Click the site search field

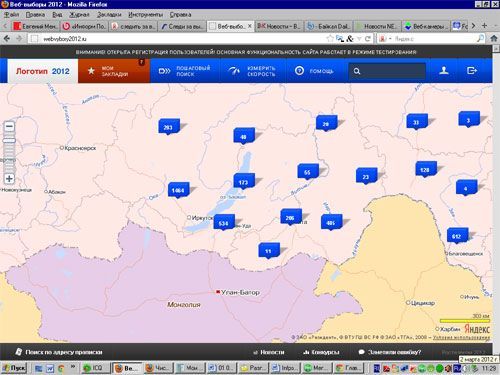tap(387, 71)
